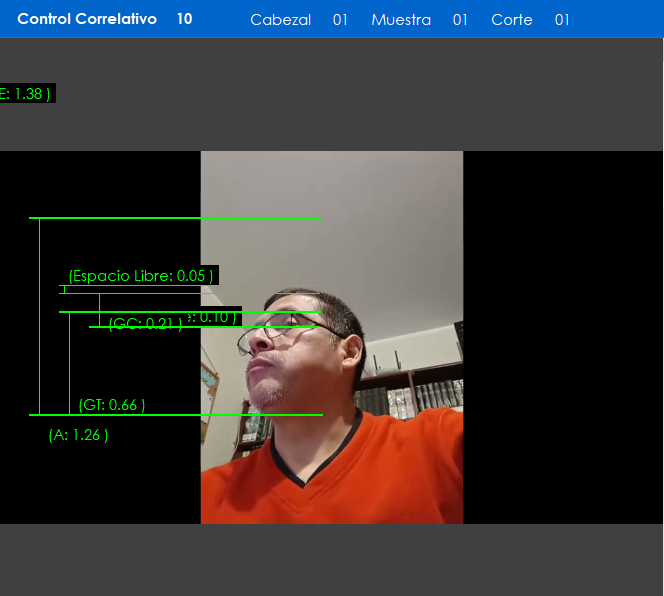The image size is (664, 596).
Task: Select the 01 value next to Corte
Action: pyautogui.click(x=562, y=20)
